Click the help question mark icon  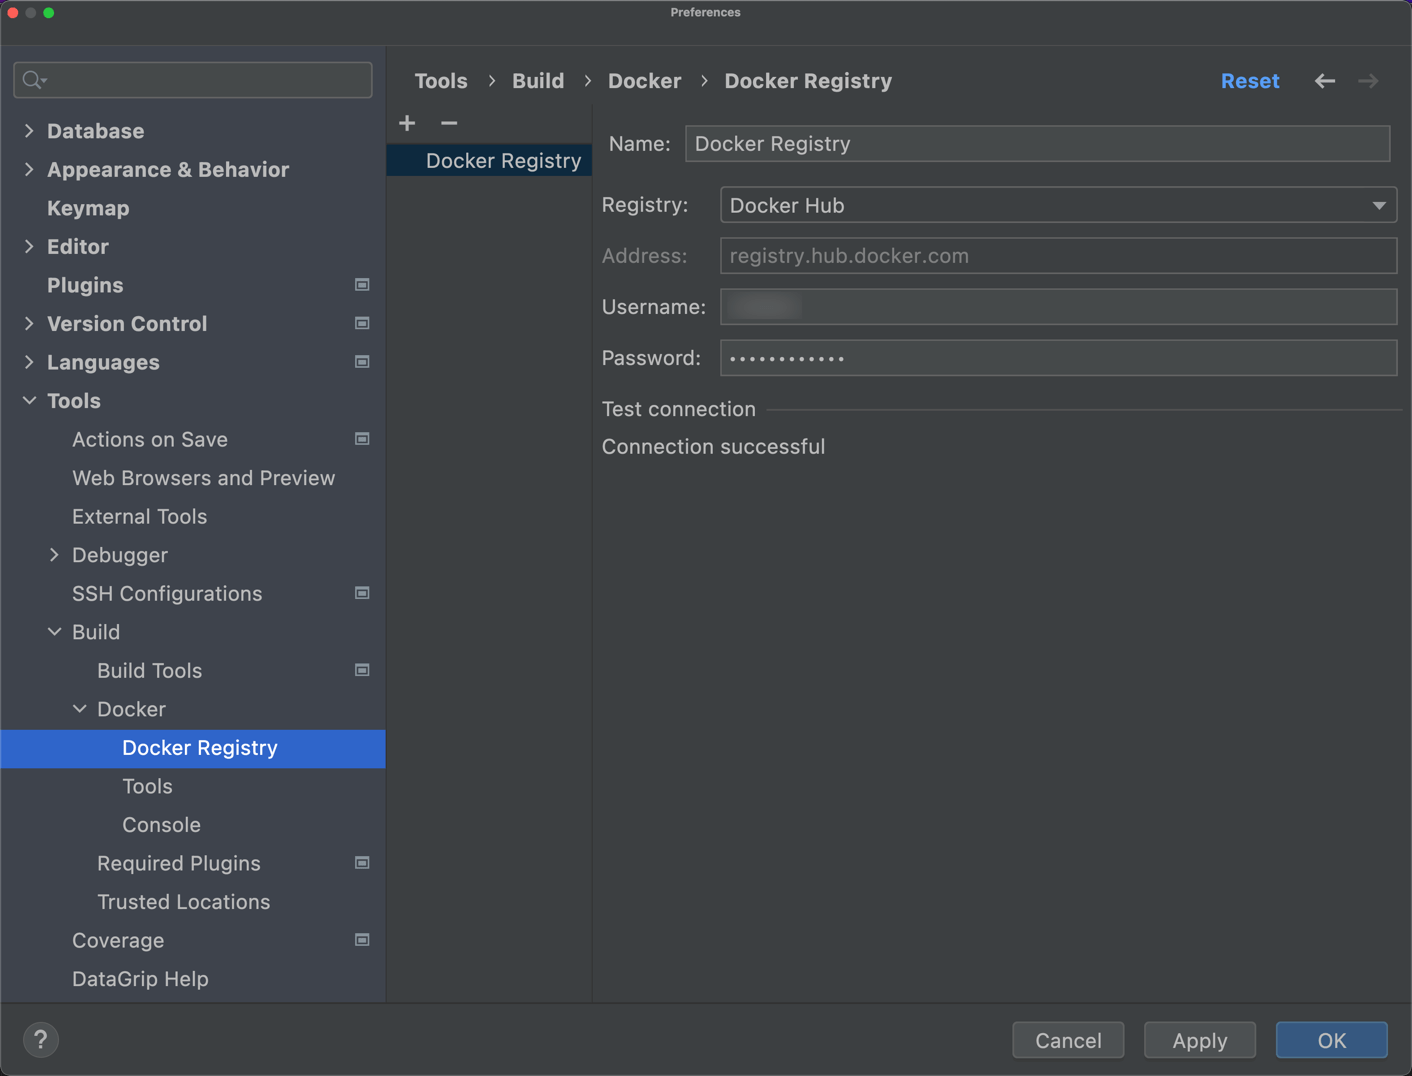pyautogui.click(x=41, y=1040)
